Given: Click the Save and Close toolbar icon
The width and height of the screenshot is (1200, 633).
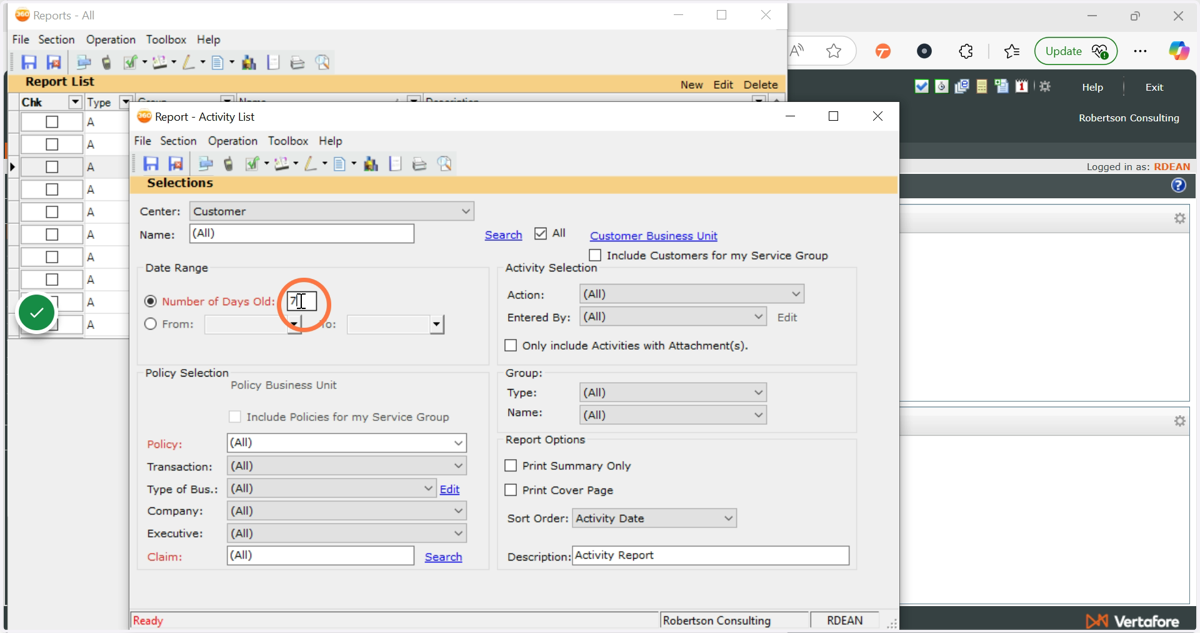Looking at the screenshot, I should [x=176, y=164].
